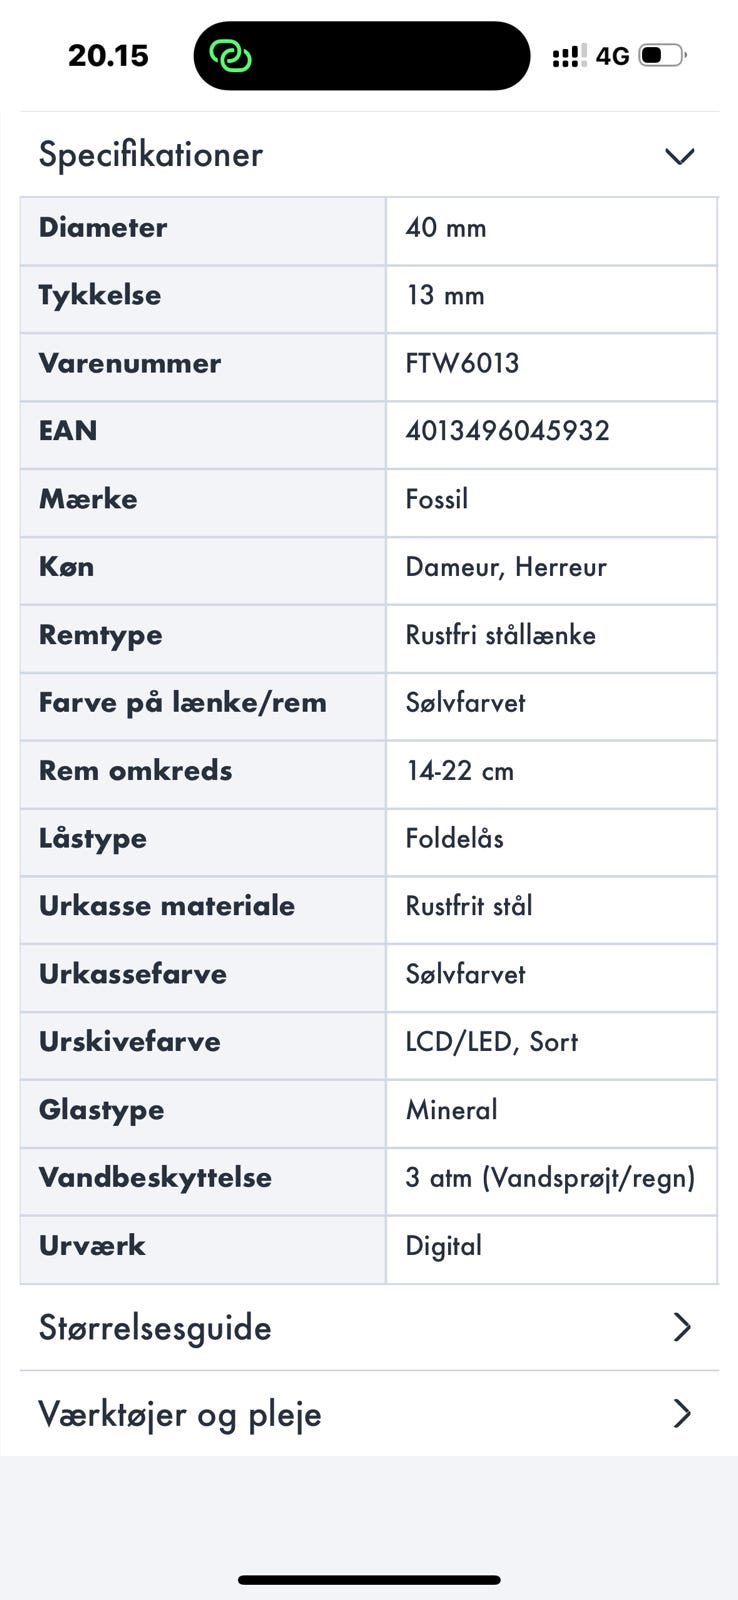Open the Størrelsesguide section label
Screen dimensions: 738x1600
coord(155,1328)
